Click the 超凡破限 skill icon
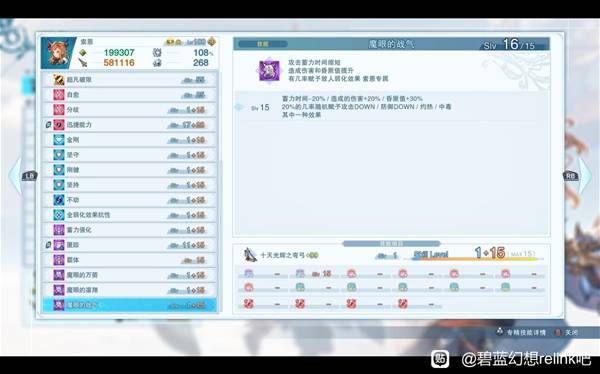The width and height of the screenshot is (600, 374). (59, 80)
